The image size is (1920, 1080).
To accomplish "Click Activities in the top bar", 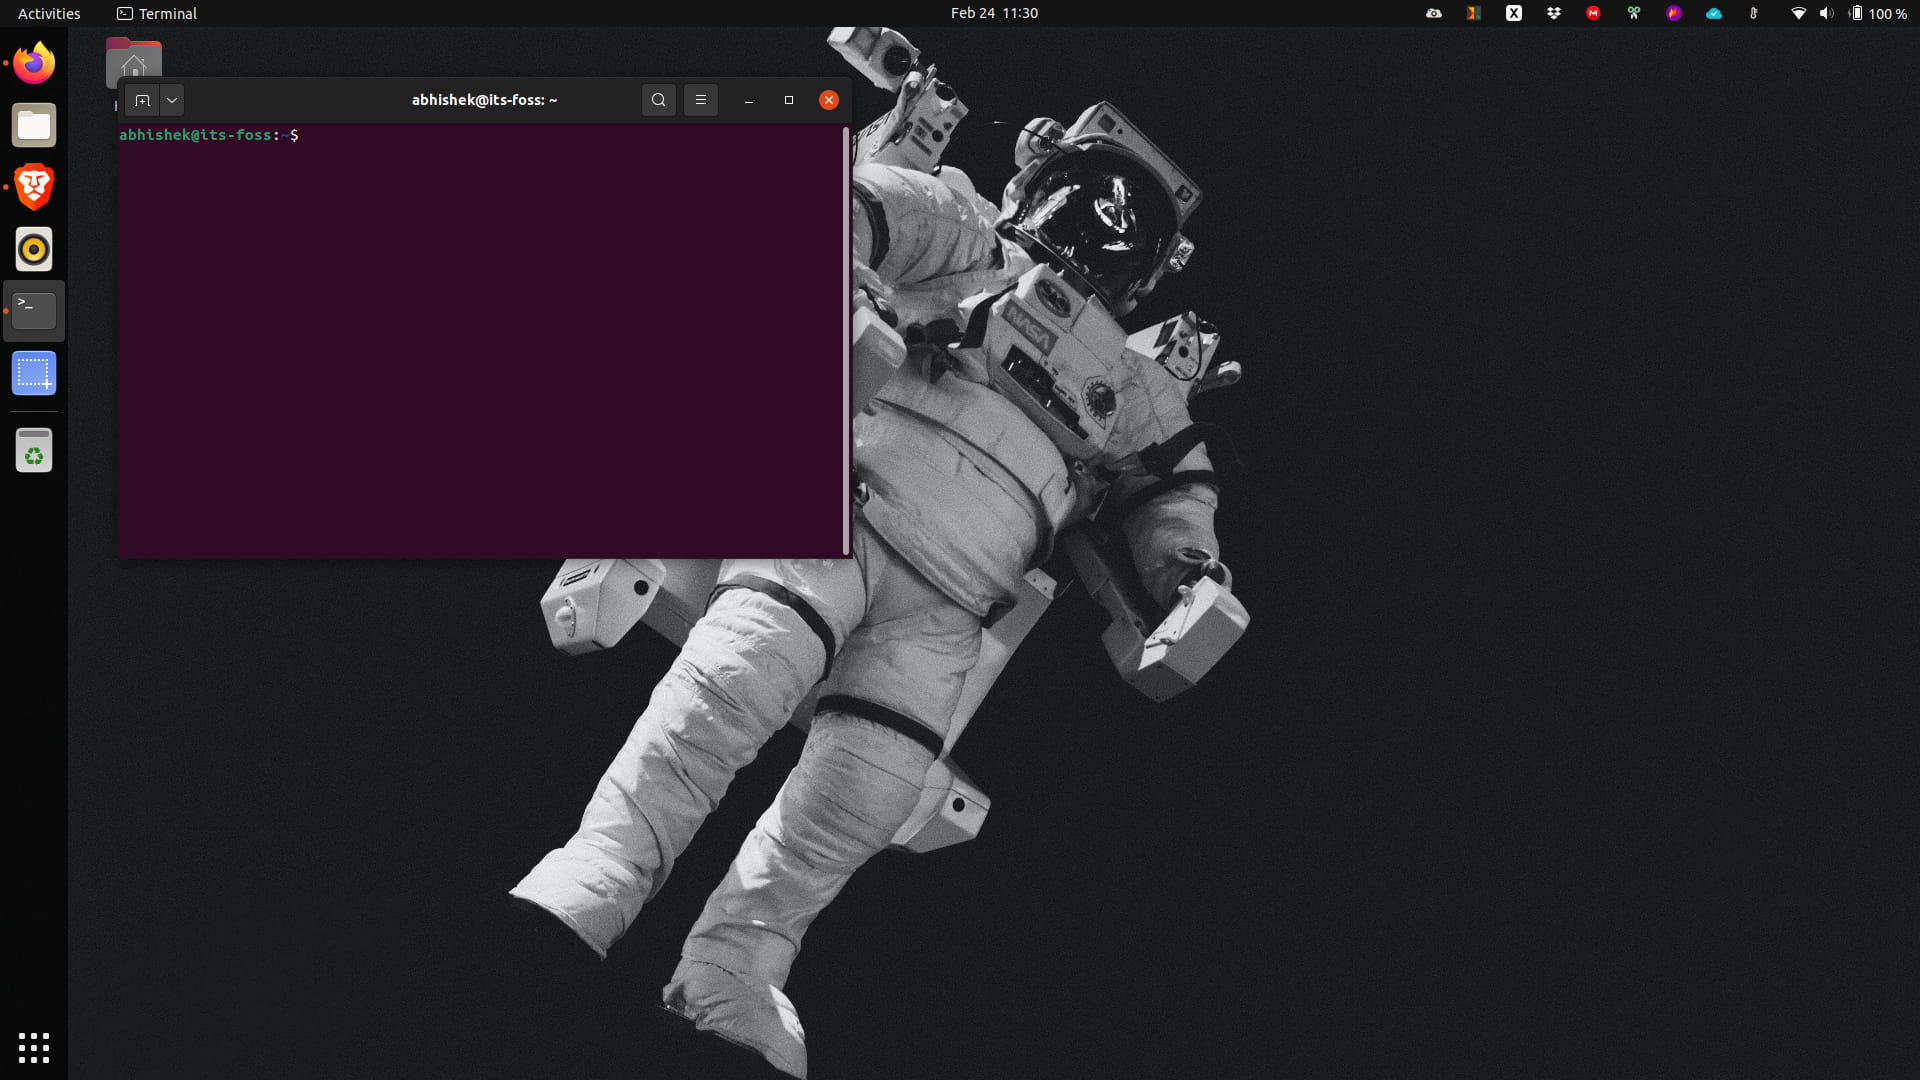I will [x=49, y=13].
